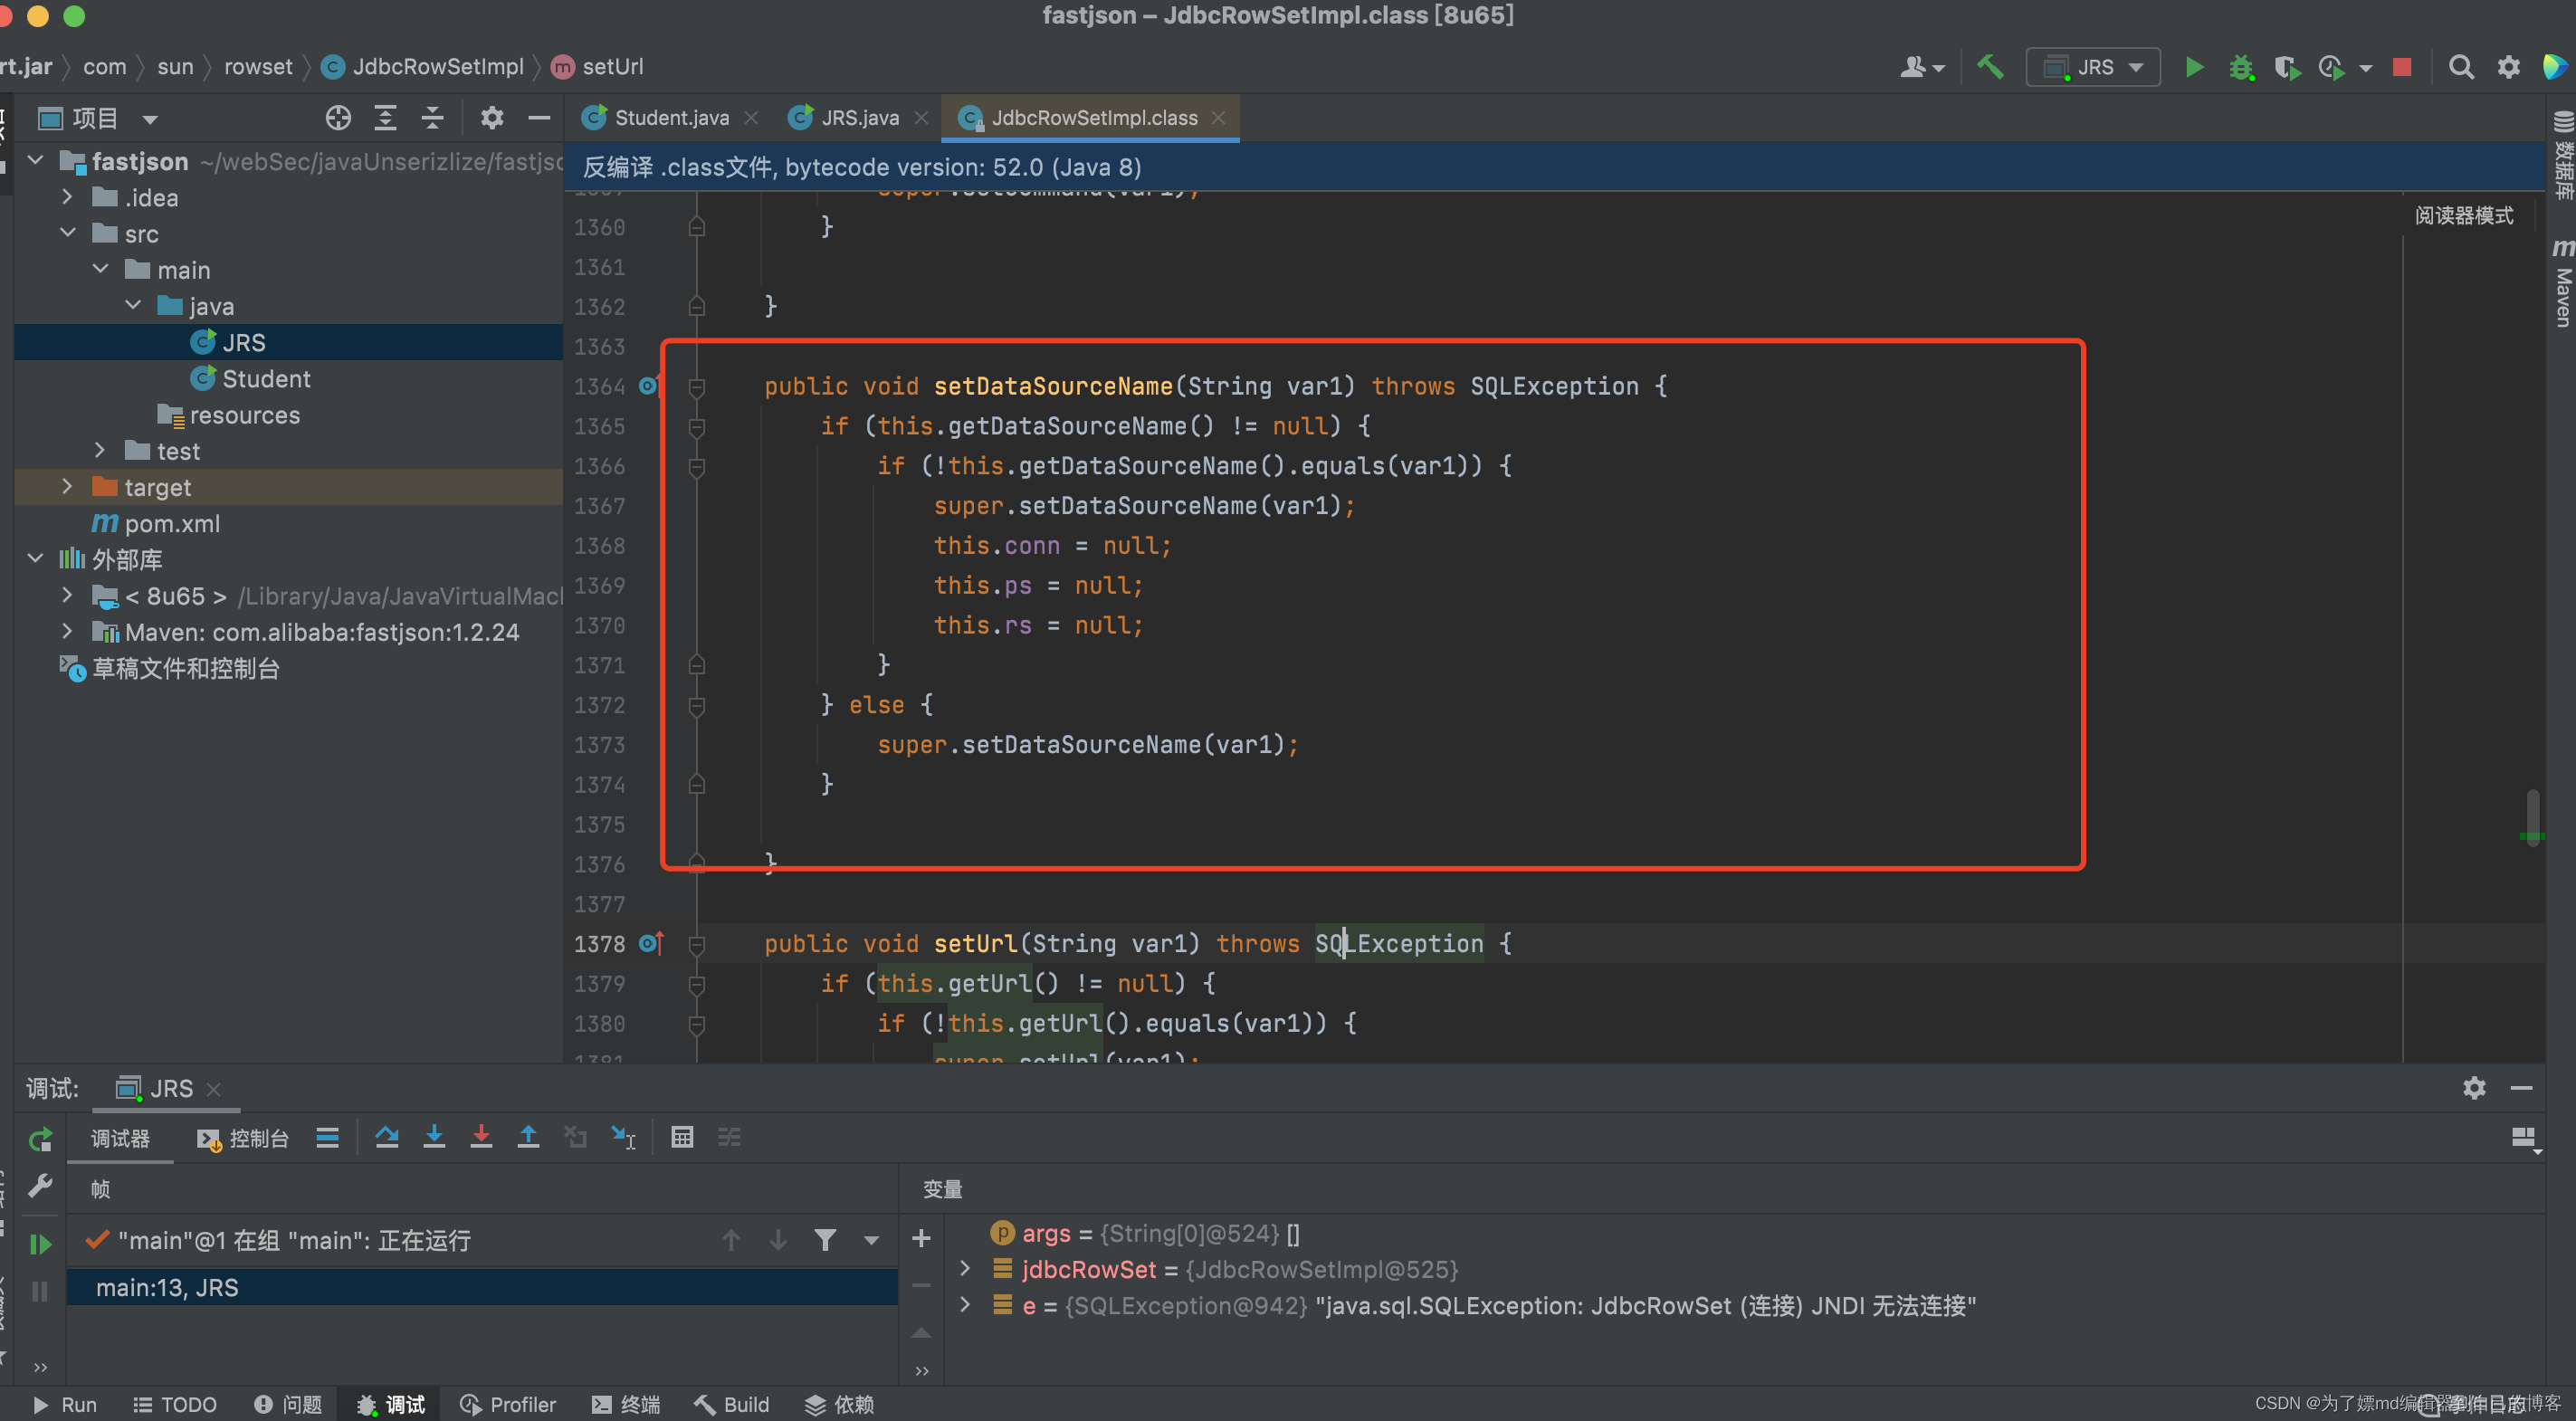The image size is (2576, 1421).
Task: Click the setUrl breadcrumb
Action: [x=598, y=67]
